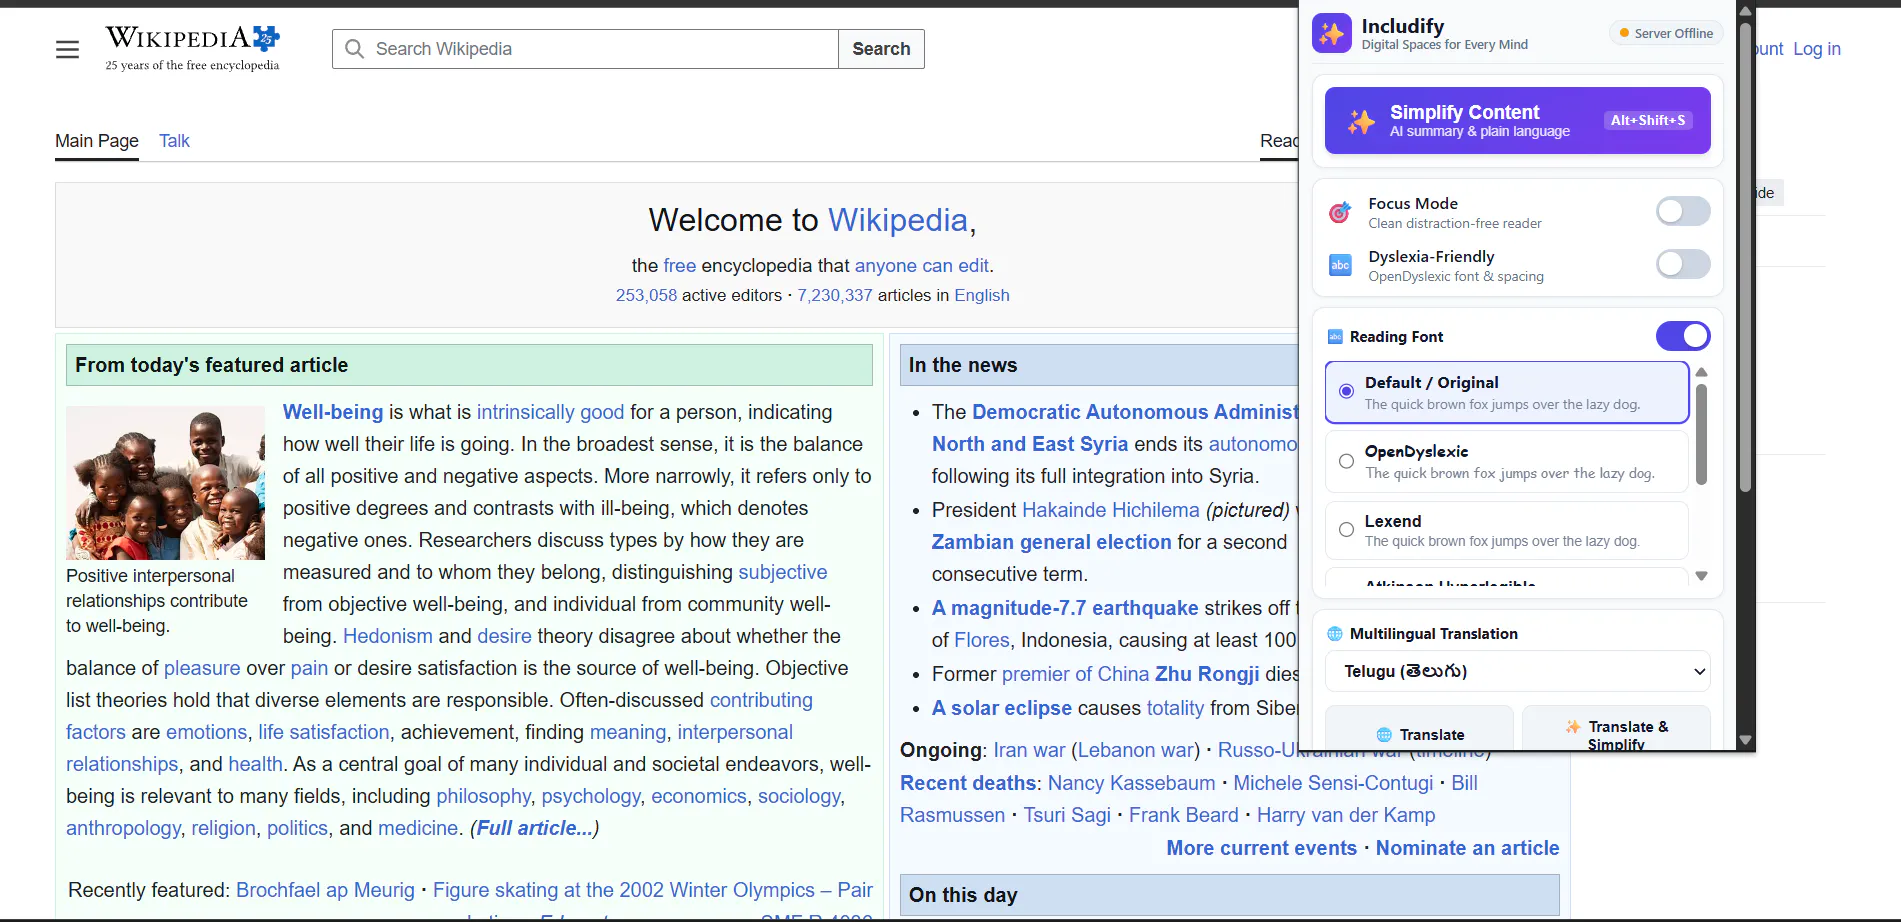Click the Wikipedia Search button
This screenshot has width=1901, height=922.
[x=881, y=49]
